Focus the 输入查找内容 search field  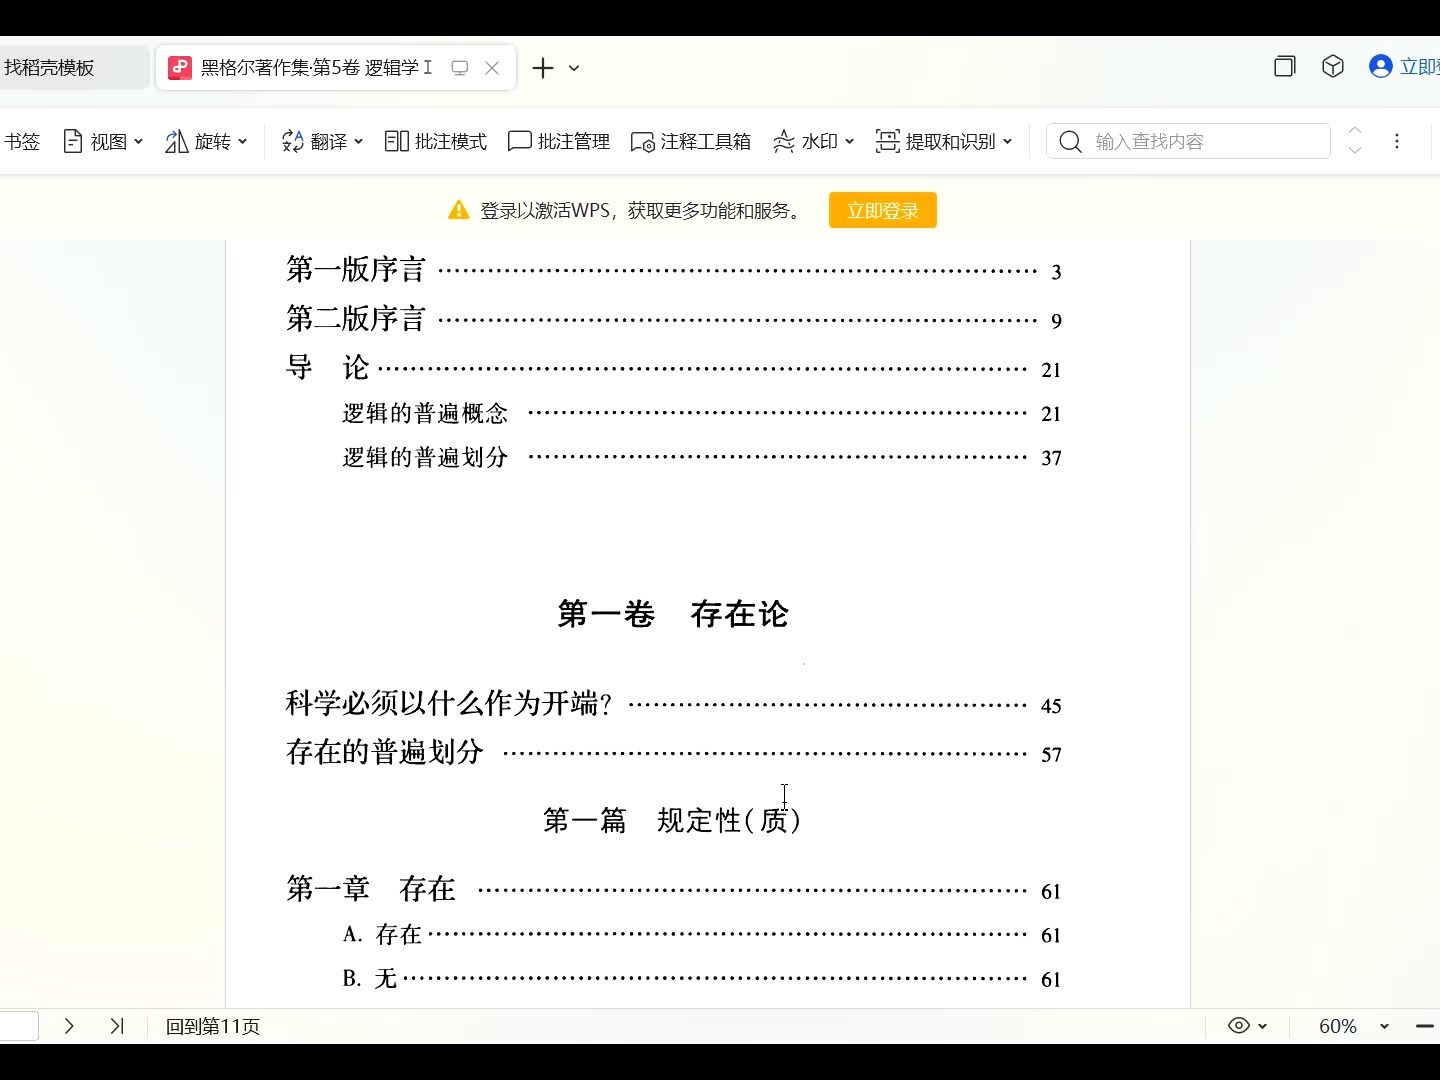click(x=1188, y=142)
